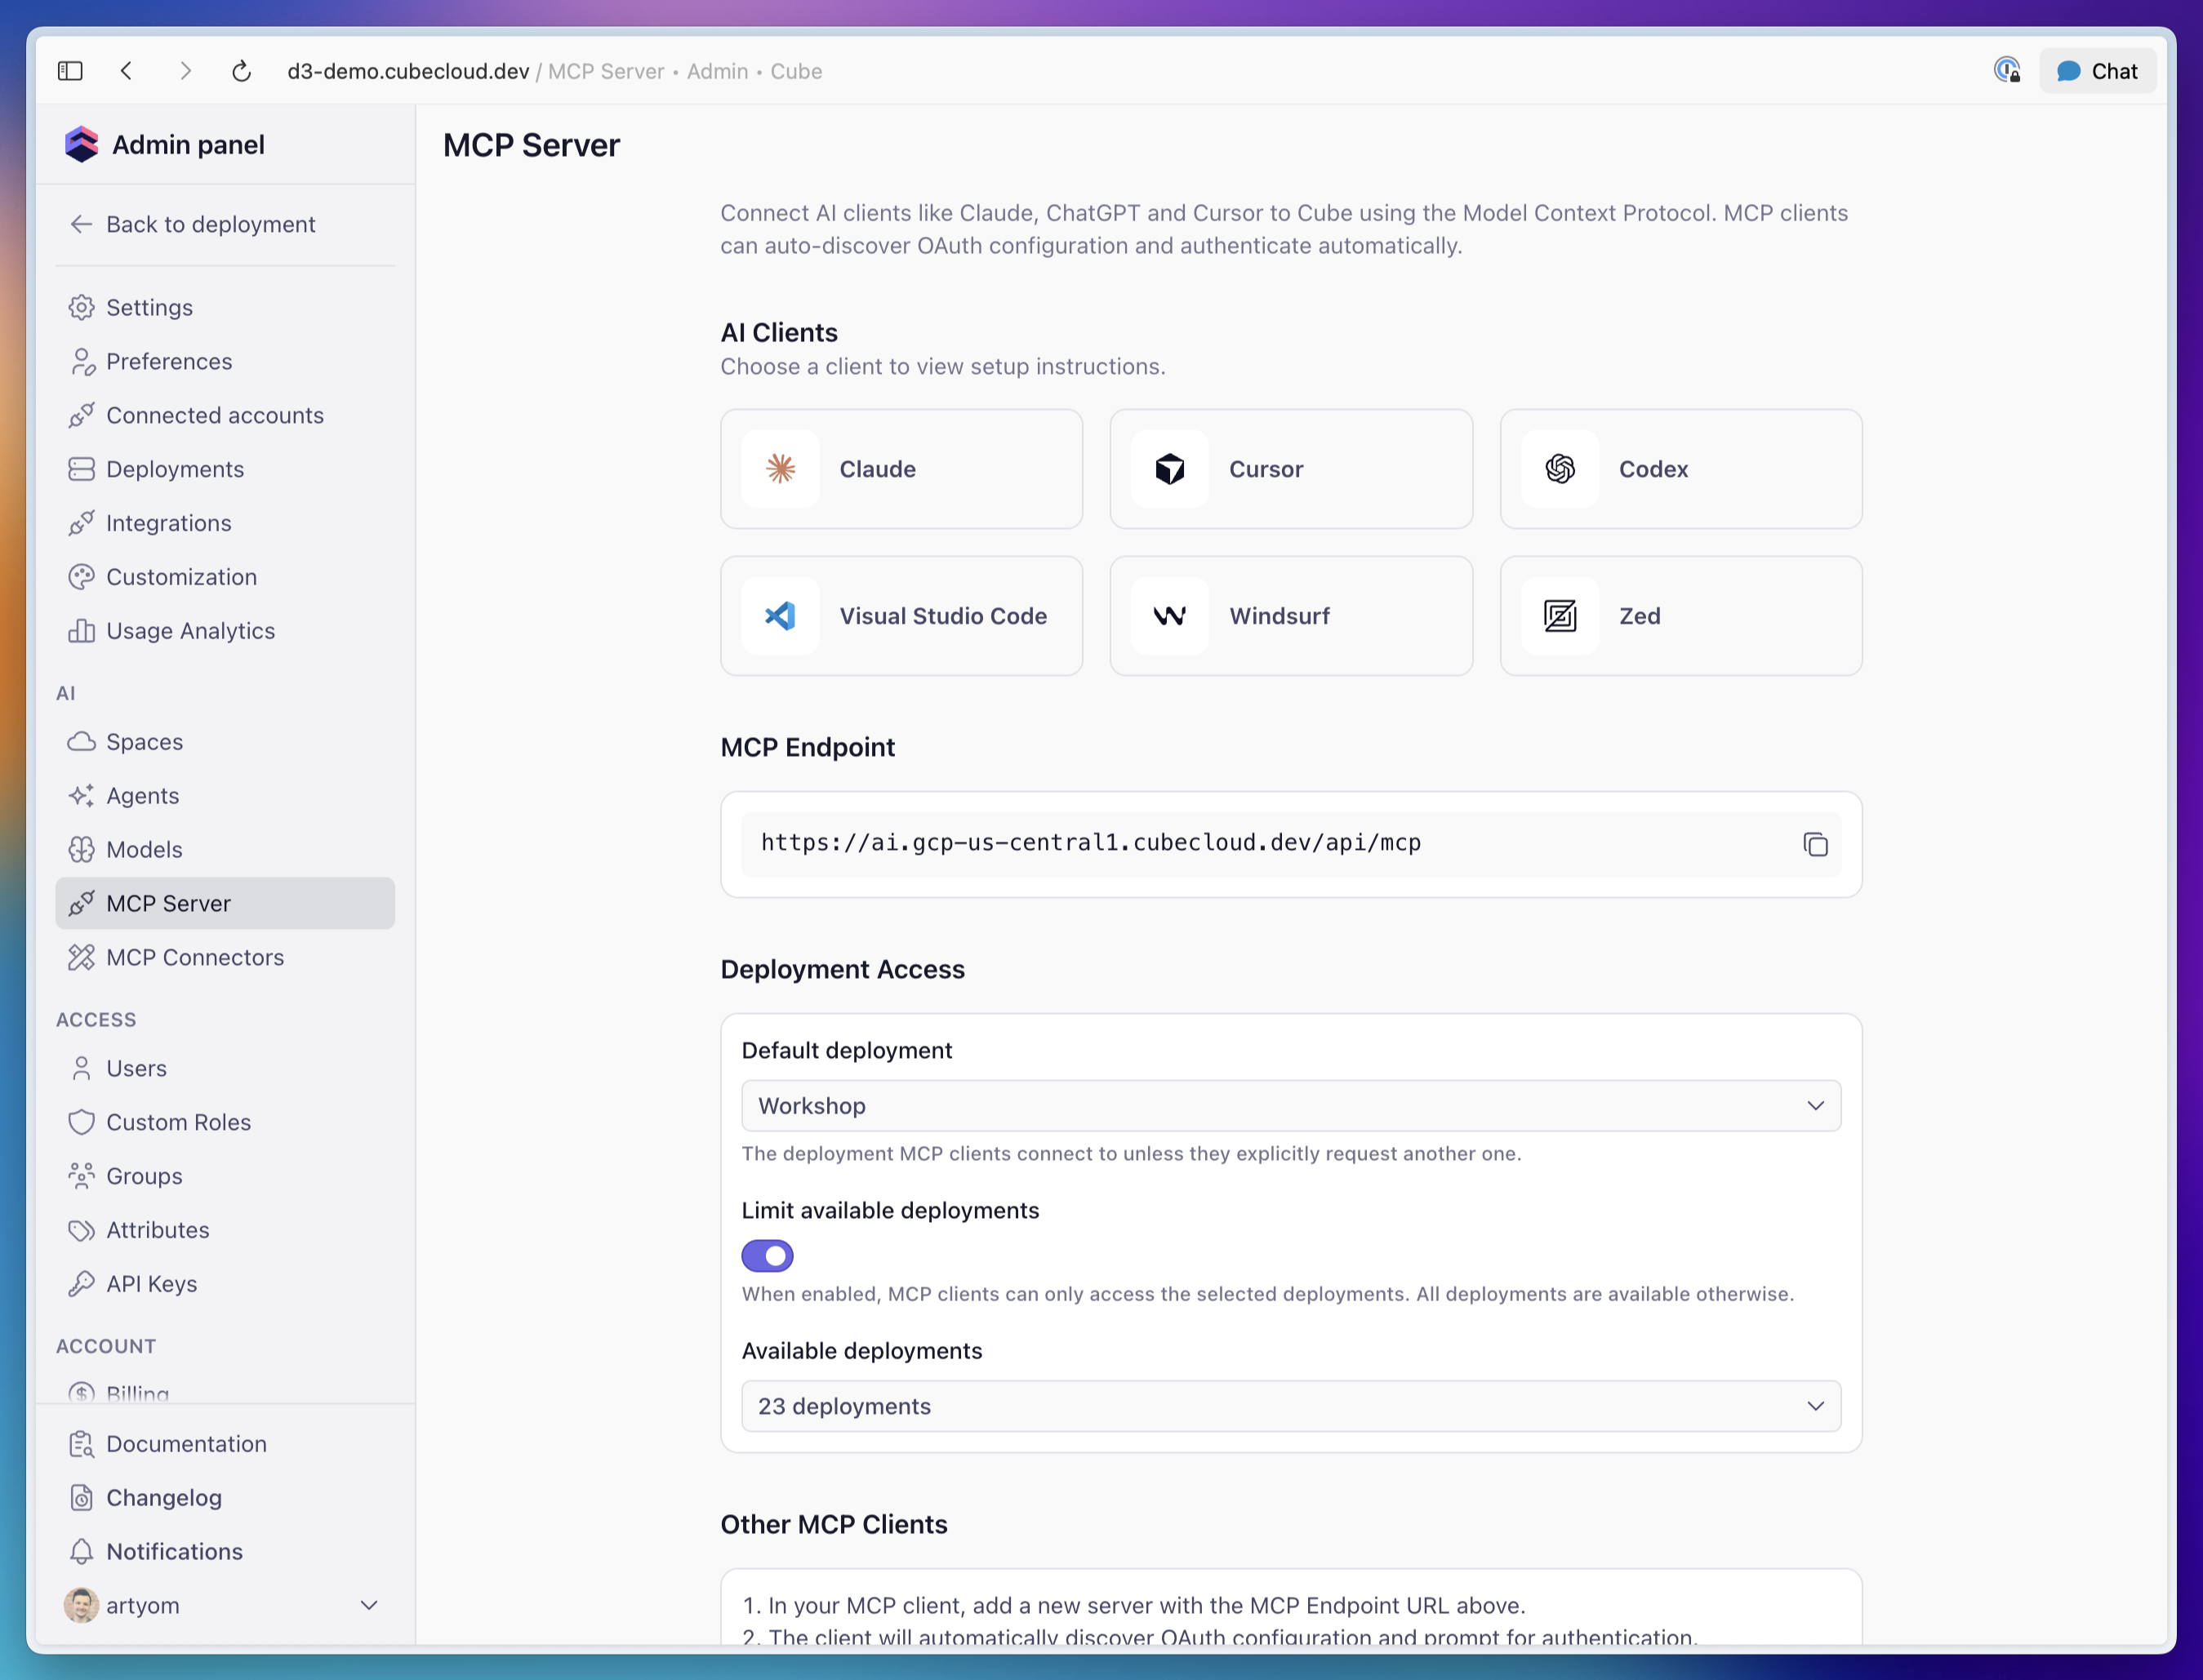Click the artyom user avatar
The height and width of the screenshot is (1680, 2203).
[81, 1606]
